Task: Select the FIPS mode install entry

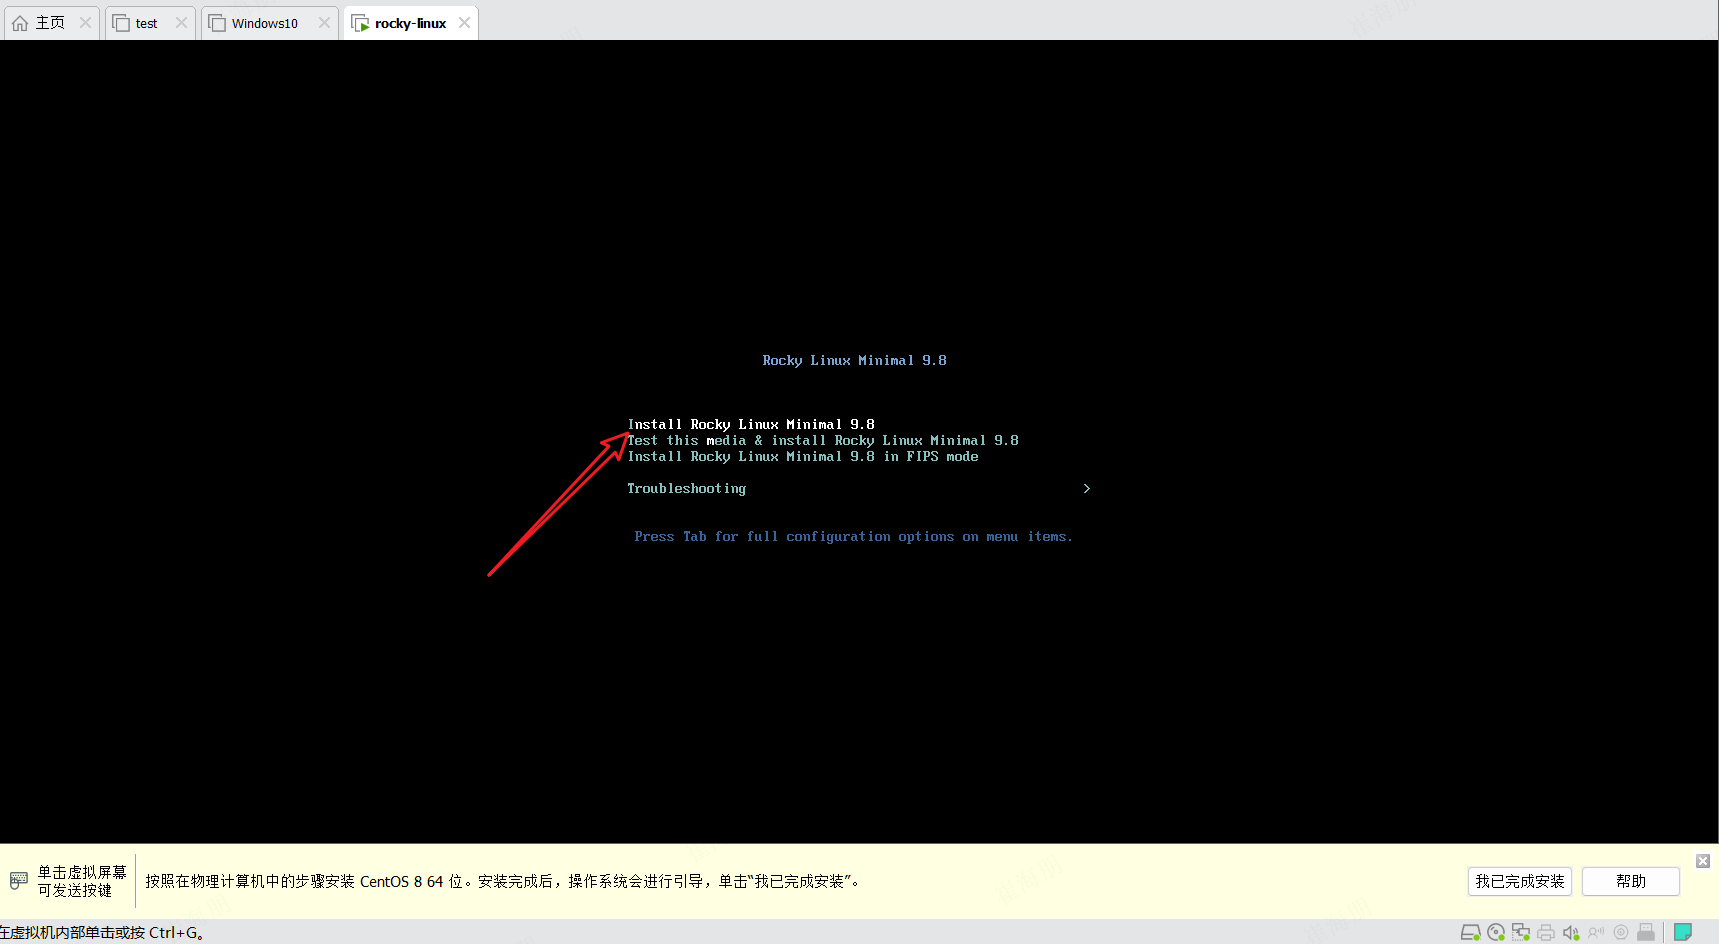Action: (x=803, y=456)
